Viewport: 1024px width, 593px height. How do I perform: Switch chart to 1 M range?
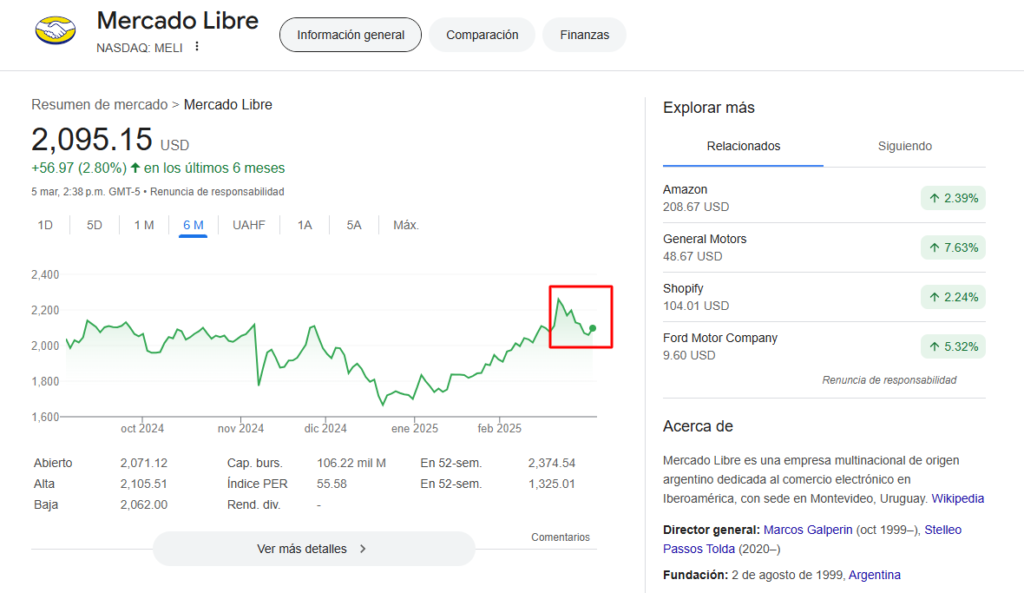(144, 225)
